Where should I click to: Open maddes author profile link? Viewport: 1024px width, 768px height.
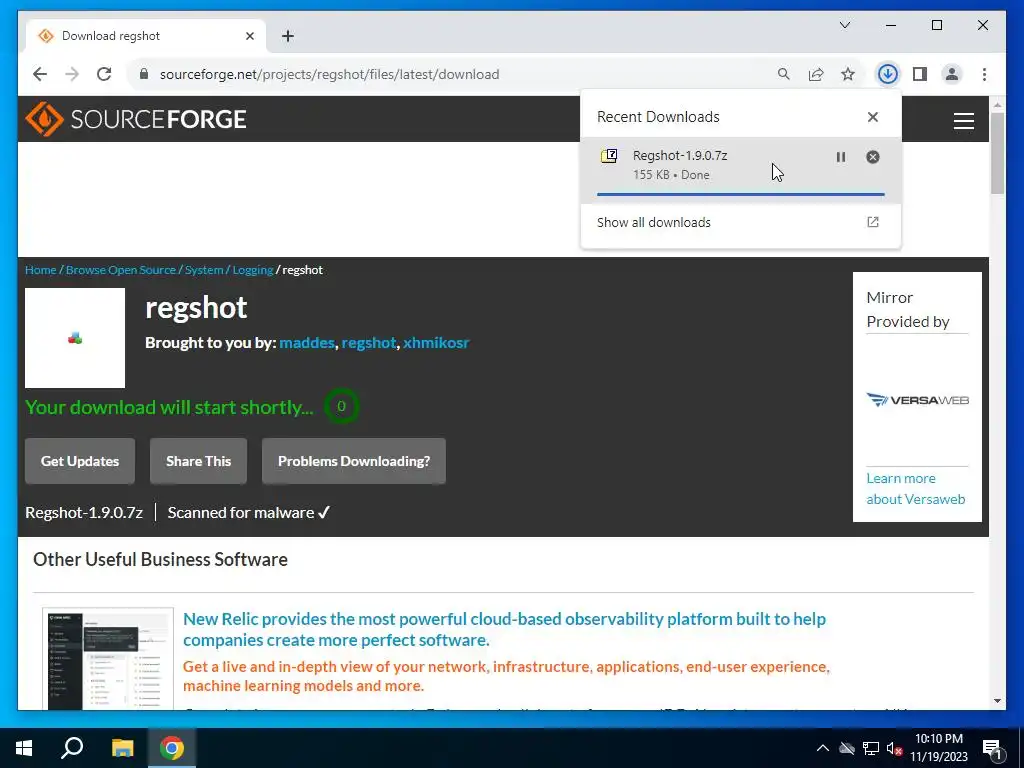[307, 343]
